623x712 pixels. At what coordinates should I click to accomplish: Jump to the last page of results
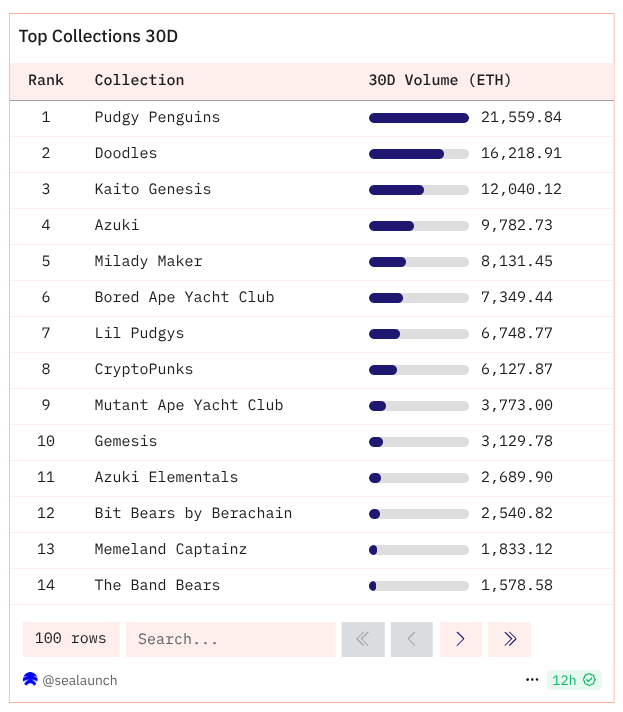tap(509, 639)
